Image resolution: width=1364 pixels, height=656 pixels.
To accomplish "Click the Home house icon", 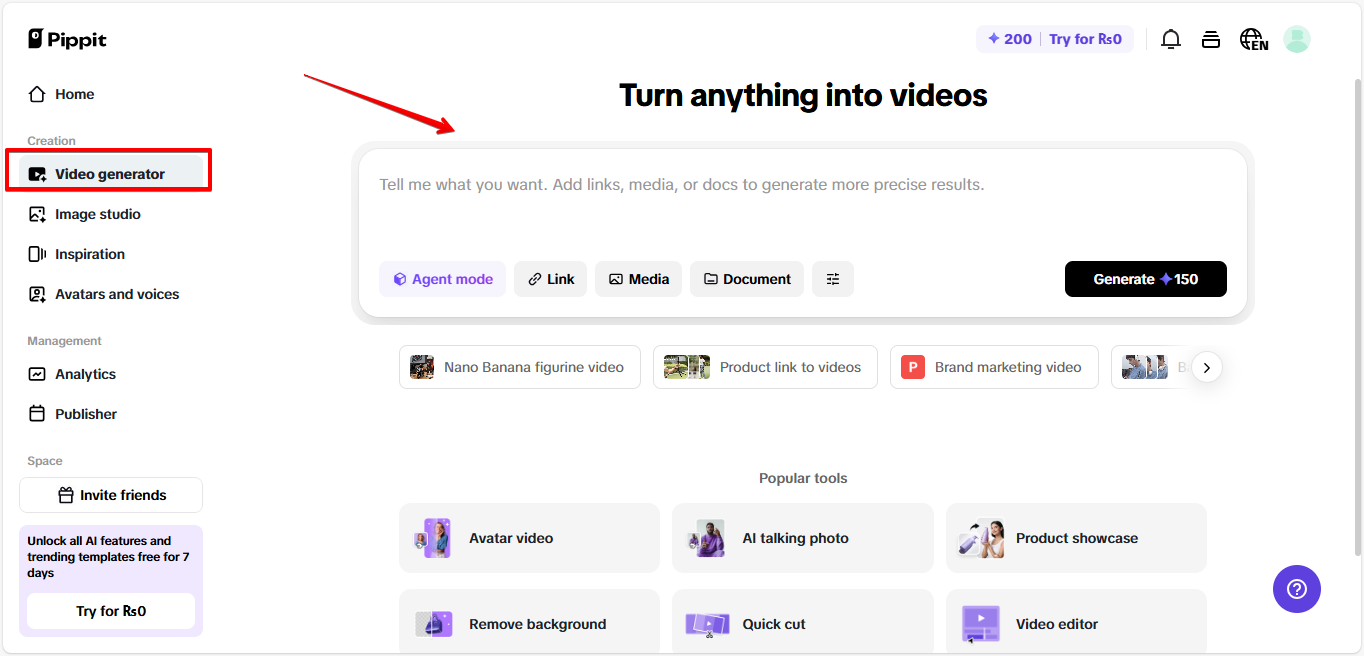I will [x=37, y=94].
